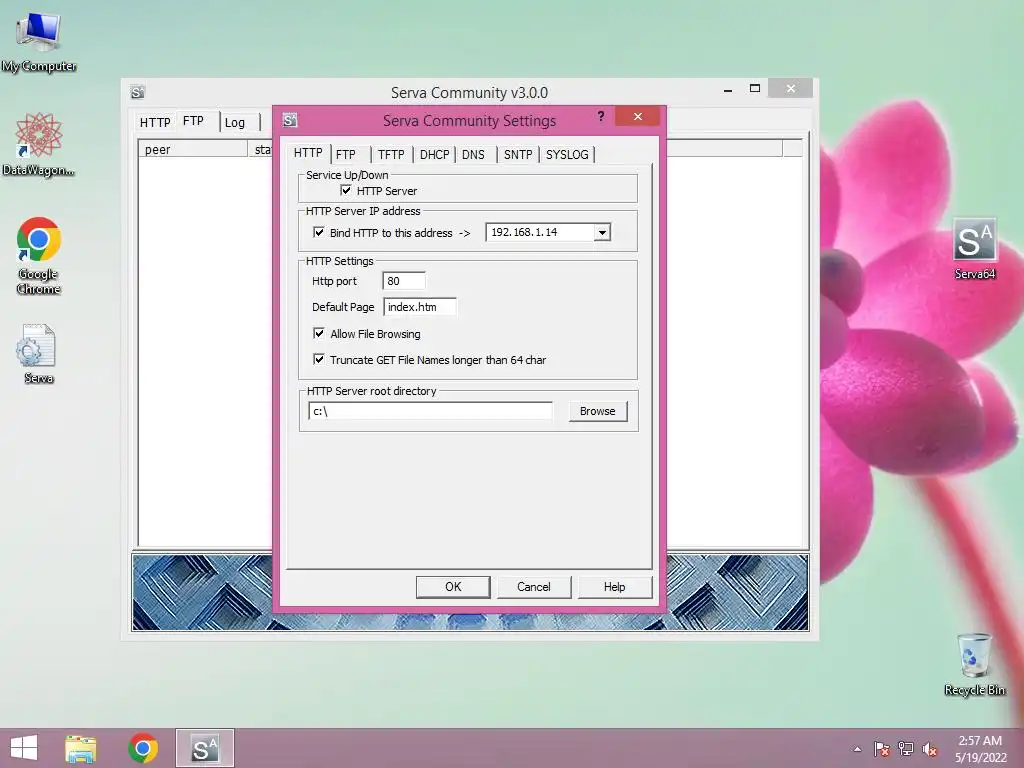Viewport: 1024px width, 768px height.
Task: Switch to the DNS settings tab
Action: coord(473,155)
